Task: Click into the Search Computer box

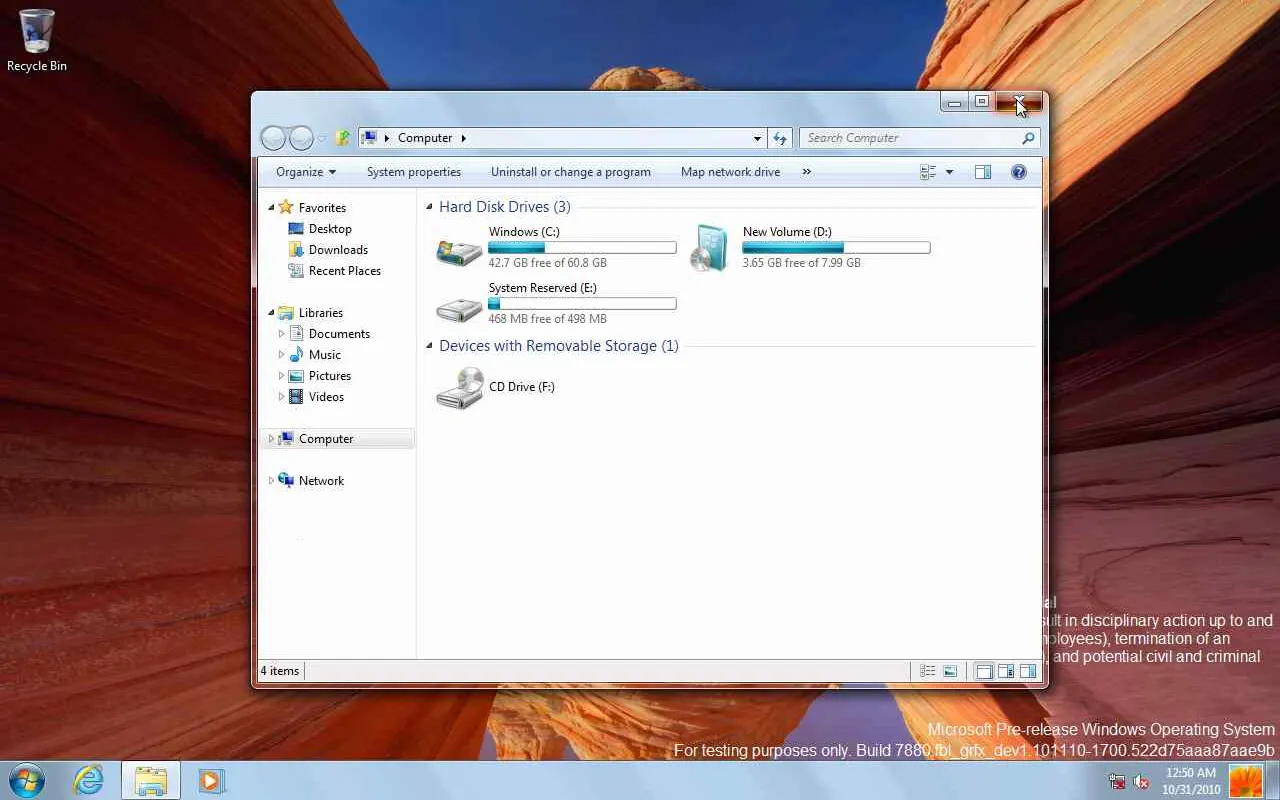Action: (x=910, y=138)
